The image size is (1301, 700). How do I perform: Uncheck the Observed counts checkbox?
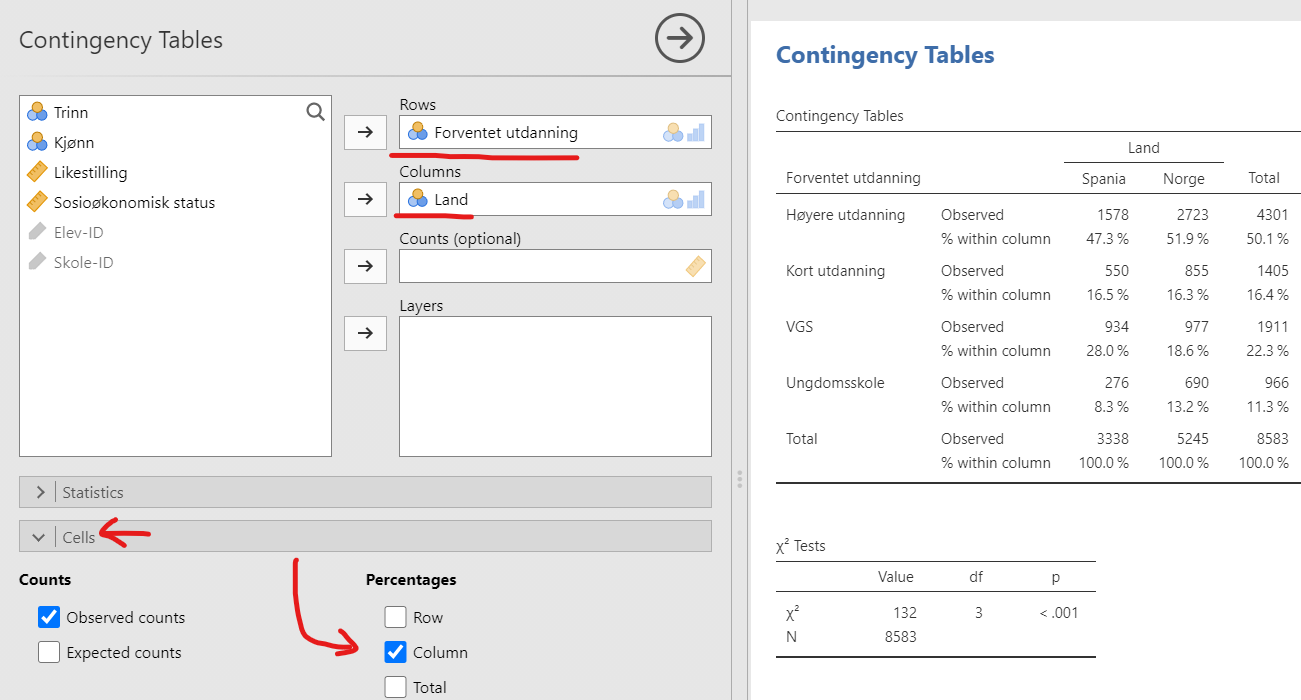click(x=49, y=618)
